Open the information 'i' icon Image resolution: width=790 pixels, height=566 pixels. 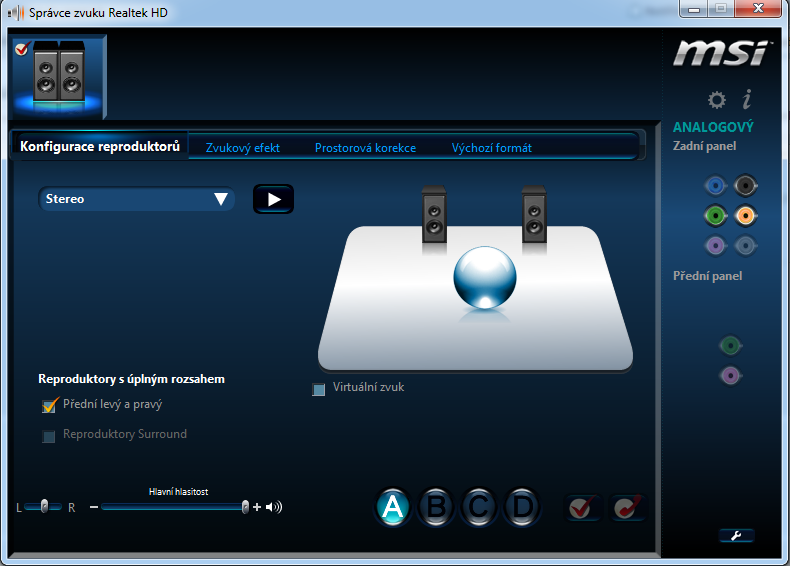pyautogui.click(x=747, y=99)
